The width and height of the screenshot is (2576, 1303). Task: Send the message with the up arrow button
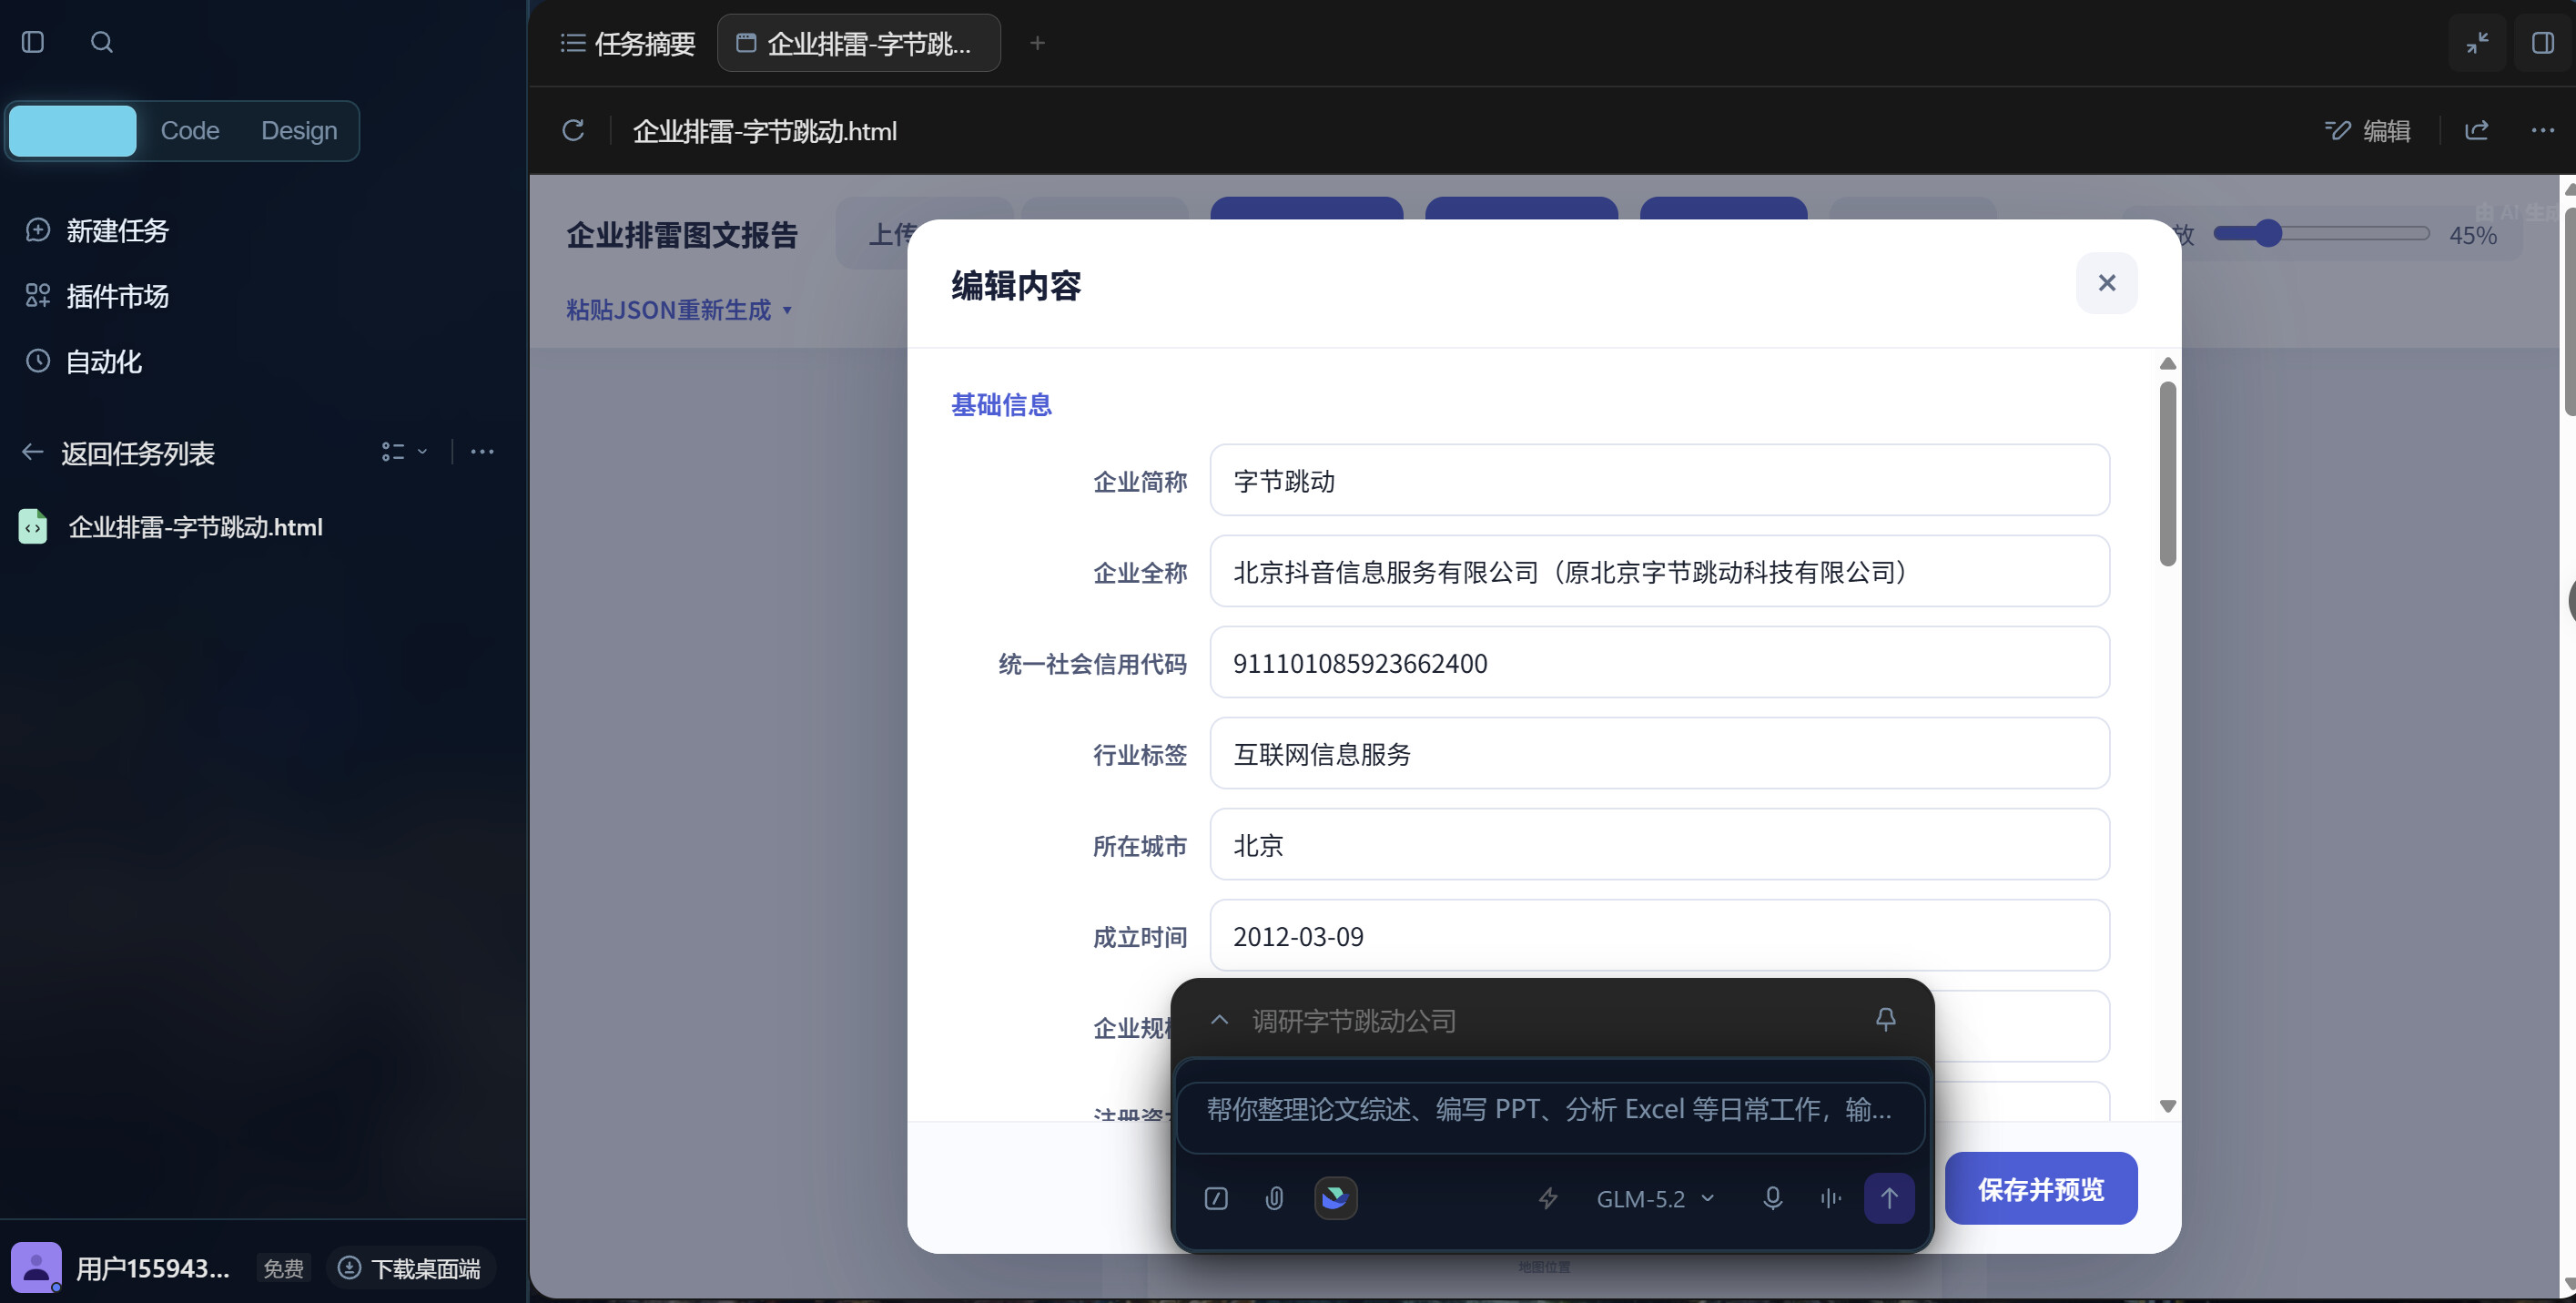pyautogui.click(x=1889, y=1198)
